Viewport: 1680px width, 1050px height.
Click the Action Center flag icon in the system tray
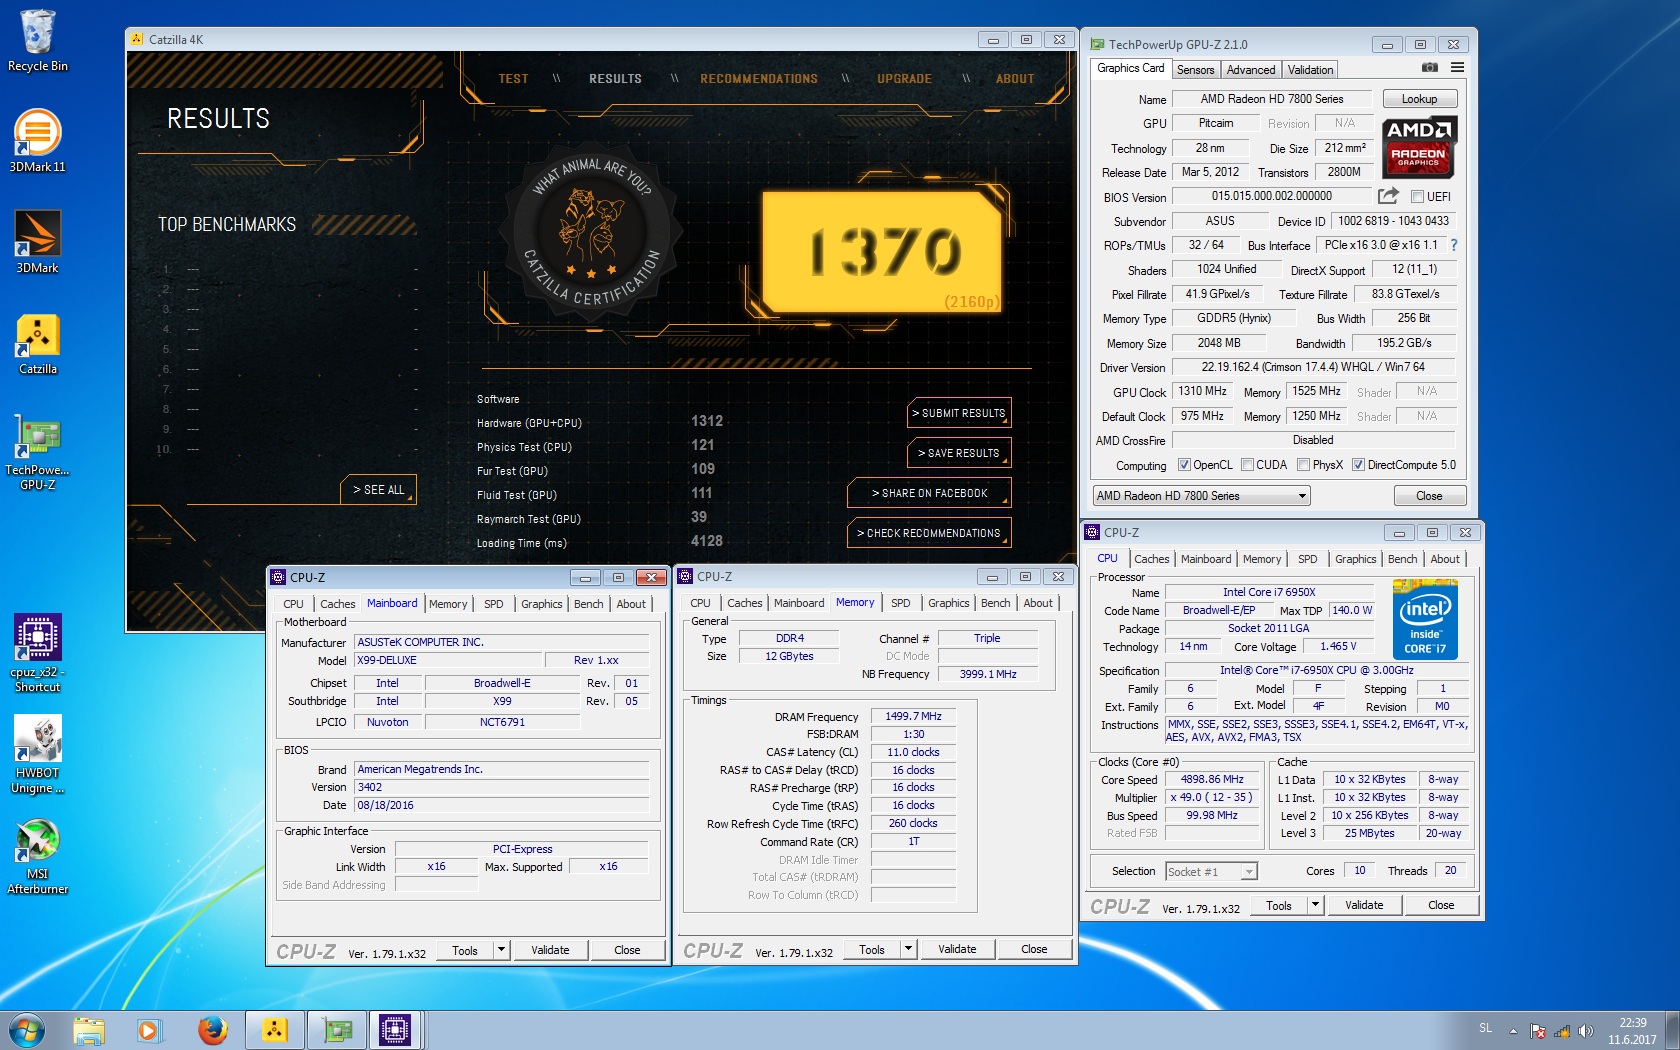(1538, 1030)
